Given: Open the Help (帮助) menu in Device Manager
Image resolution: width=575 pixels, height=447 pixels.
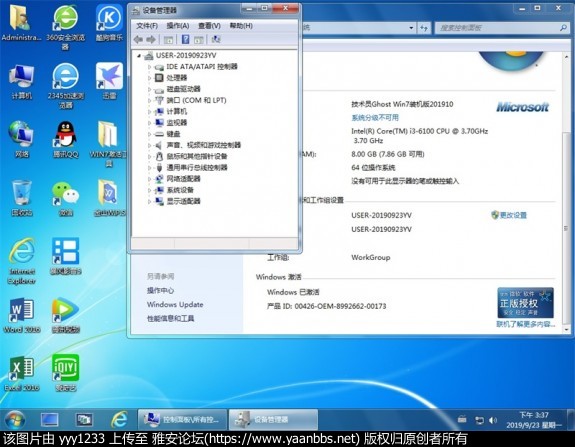Looking at the screenshot, I should [241, 26].
